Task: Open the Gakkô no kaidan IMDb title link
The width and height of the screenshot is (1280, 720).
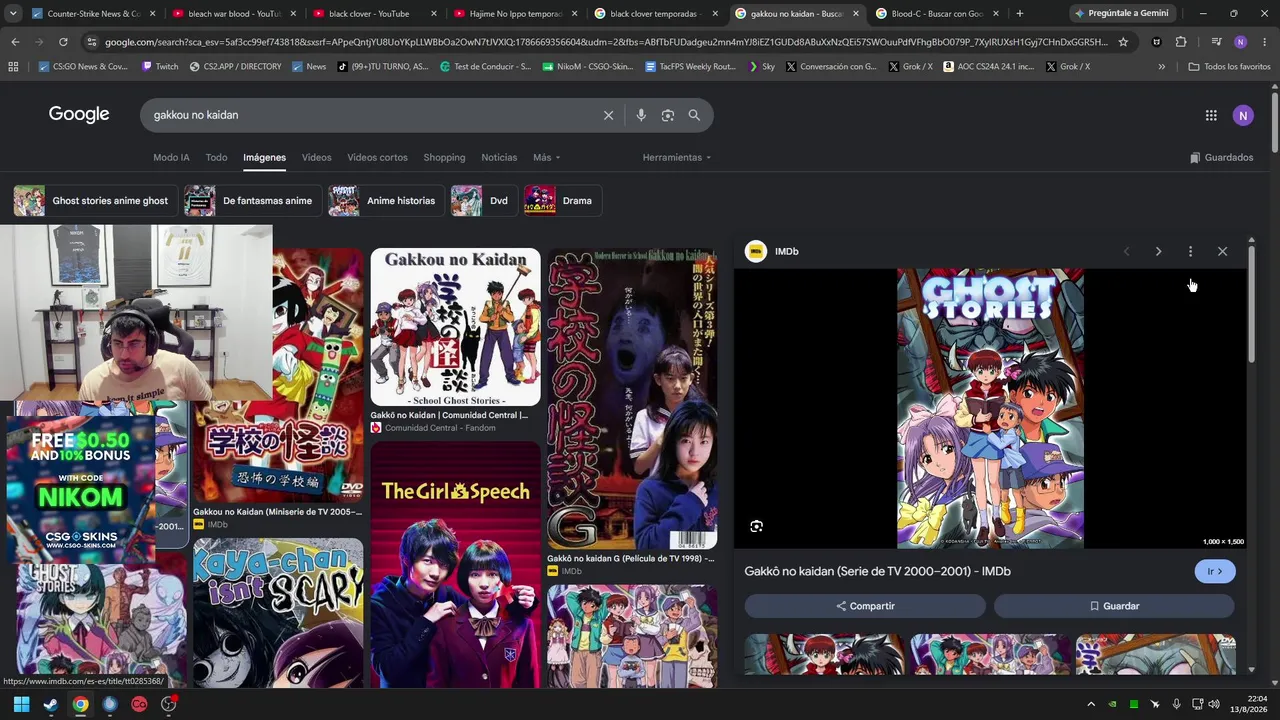Action: (877, 571)
